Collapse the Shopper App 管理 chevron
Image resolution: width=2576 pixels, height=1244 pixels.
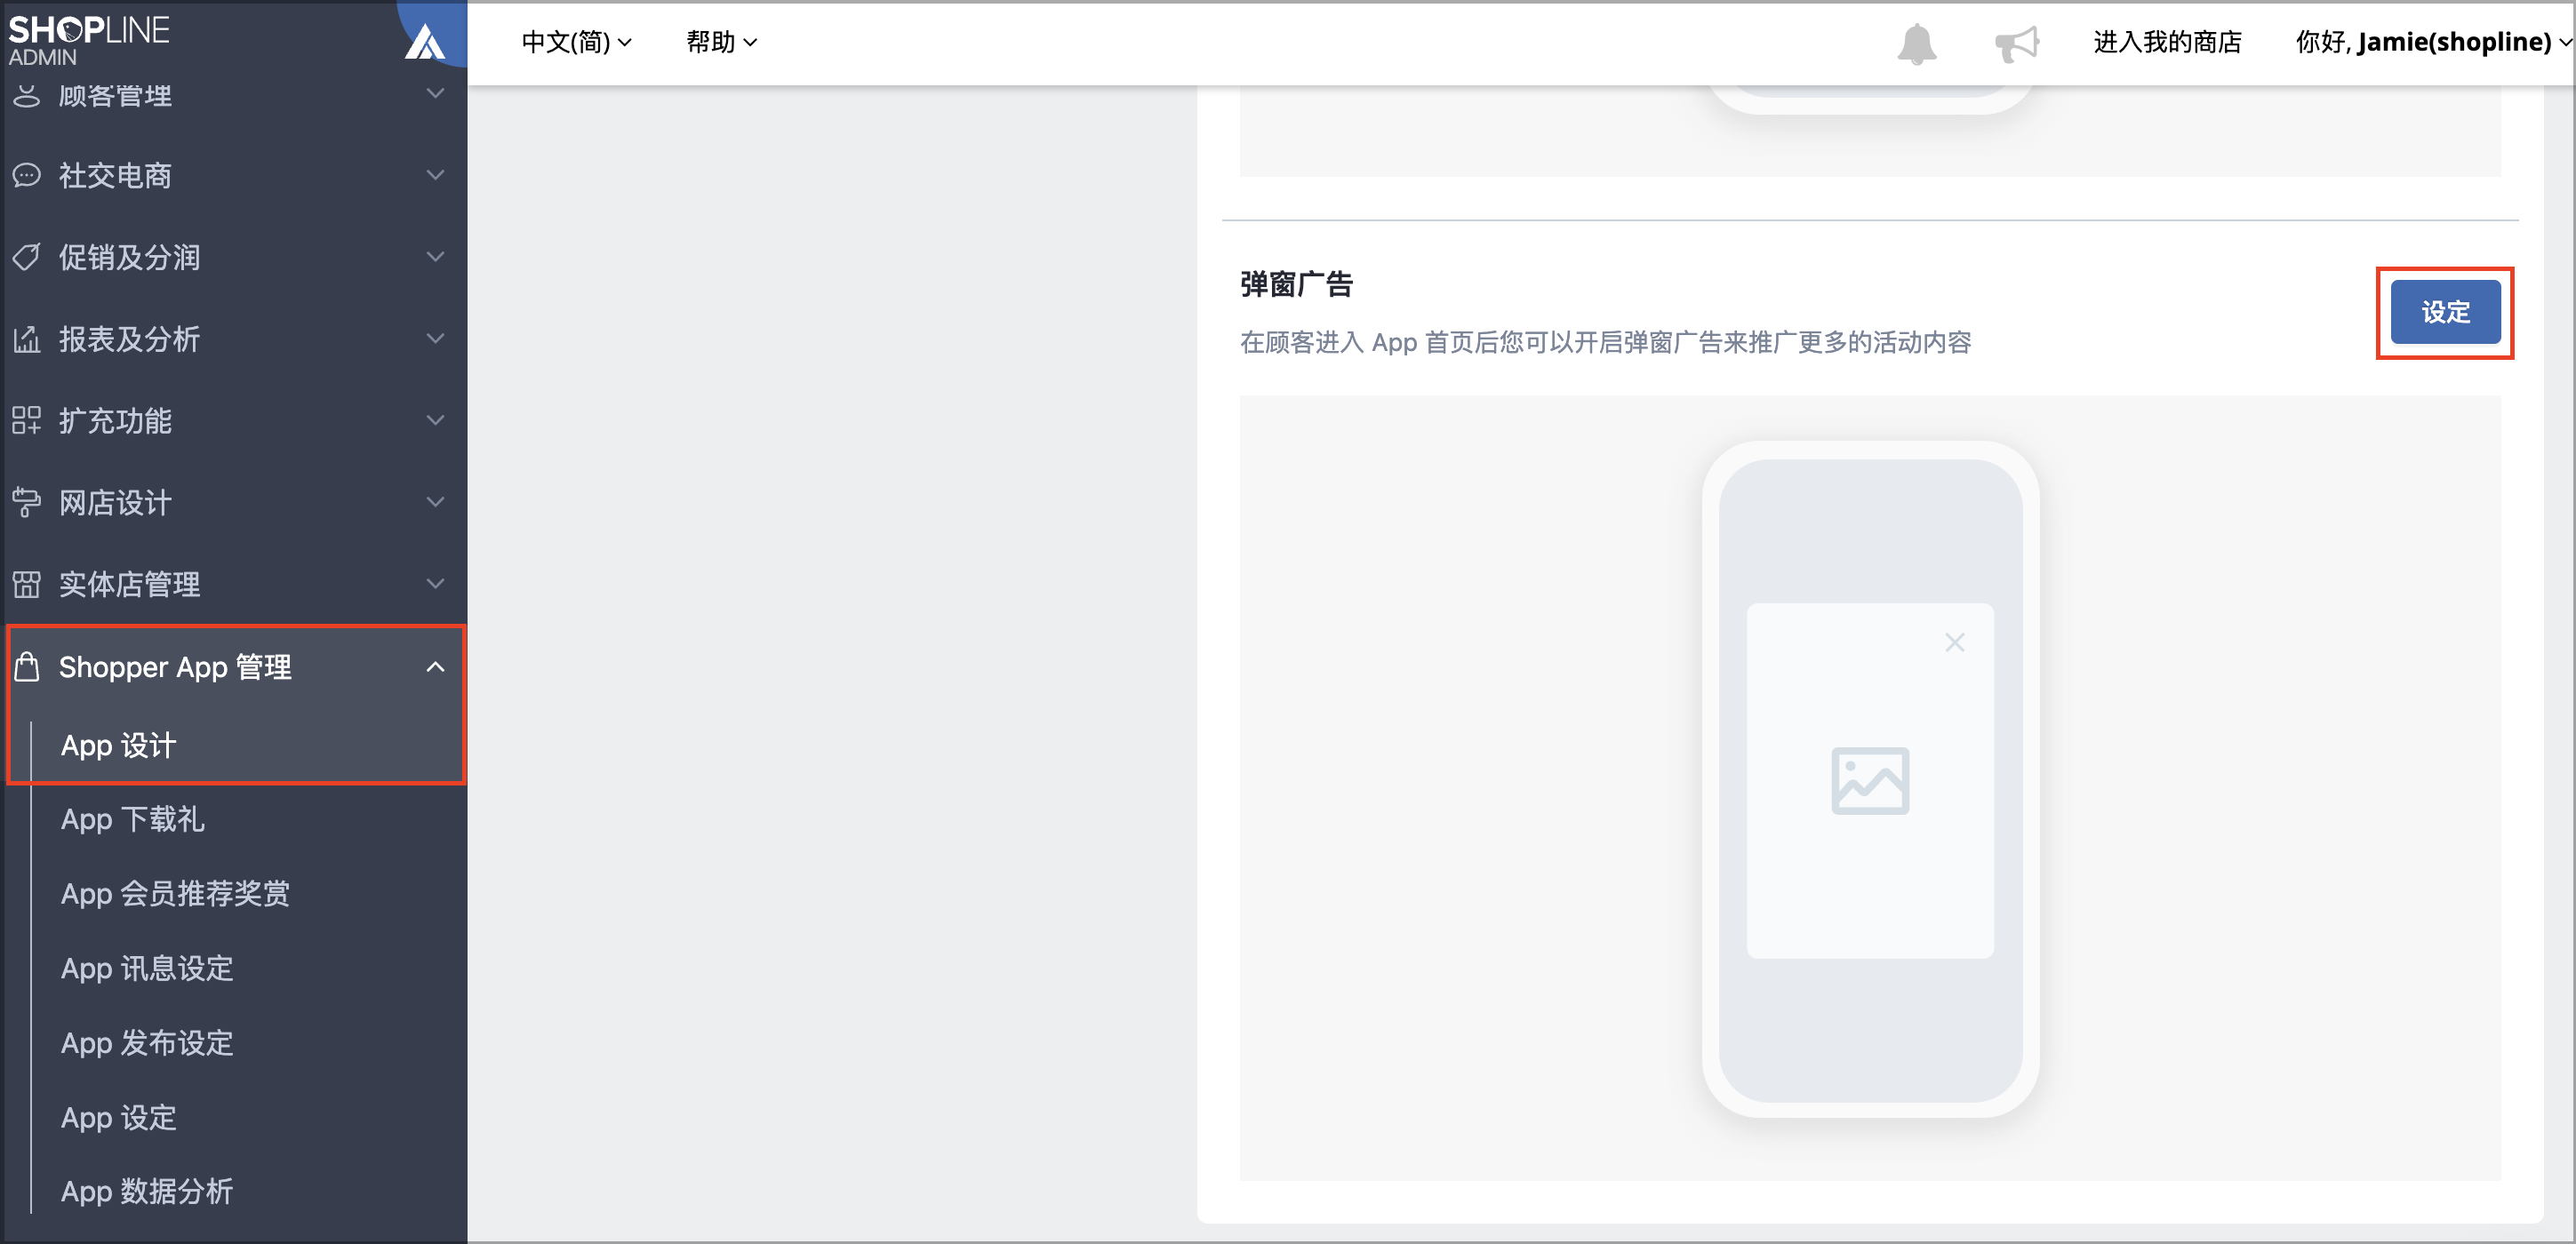pos(435,667)
